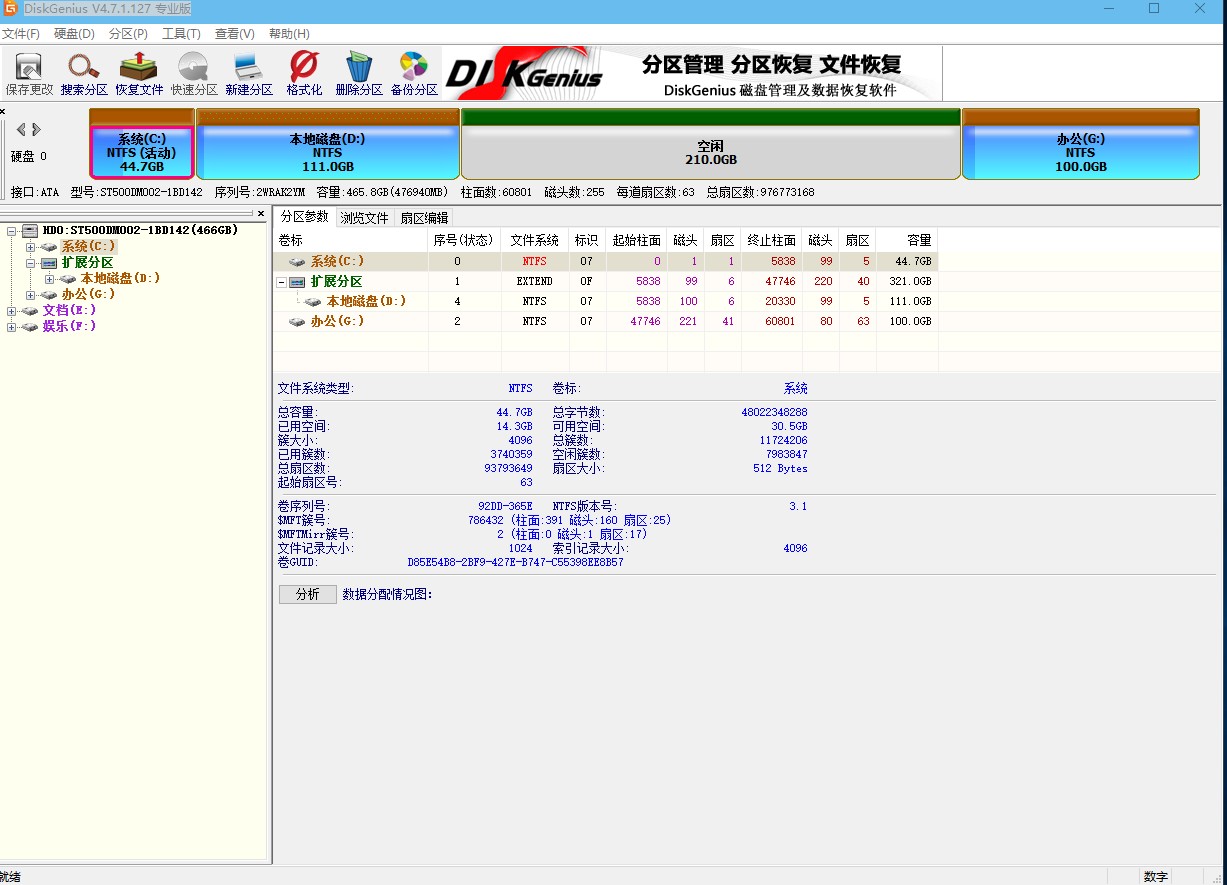
Task: Sort by the 卷标 column header
Action: 350,240
